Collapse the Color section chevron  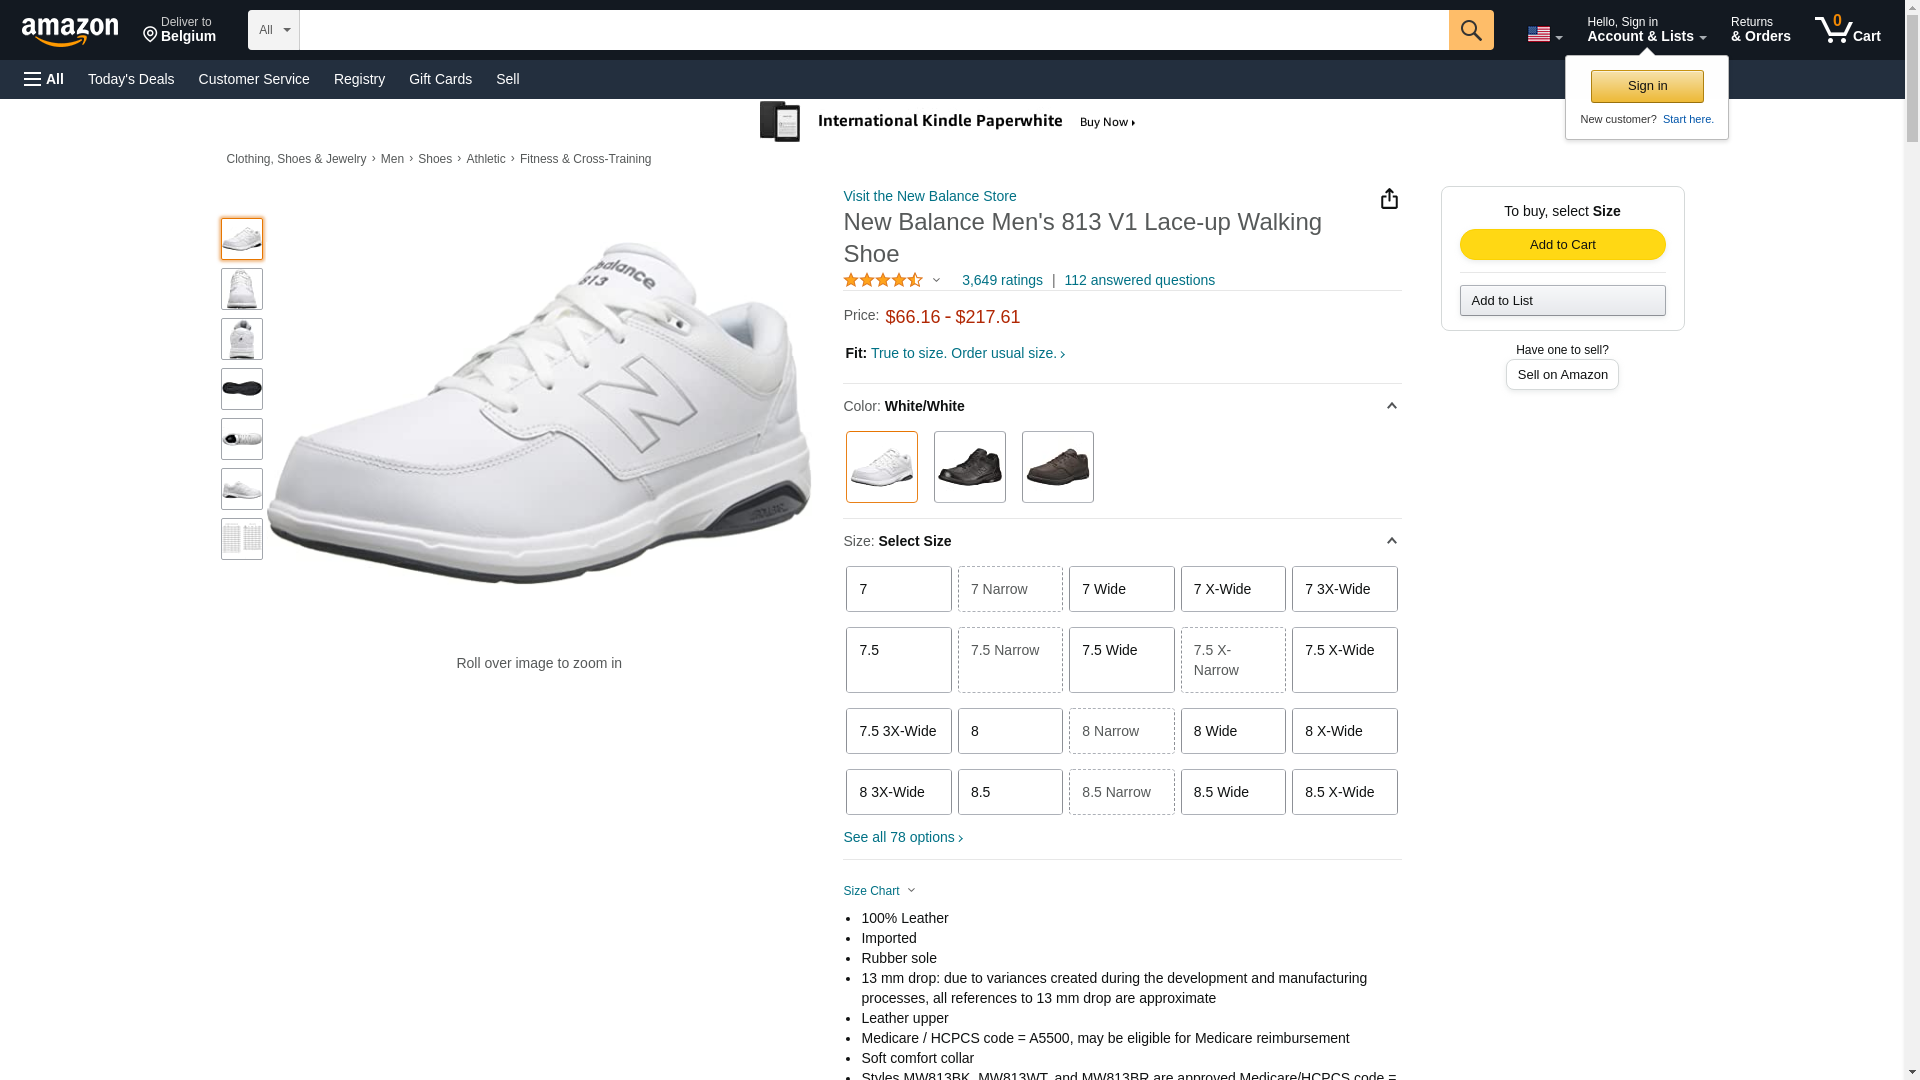pos(1391,406)
